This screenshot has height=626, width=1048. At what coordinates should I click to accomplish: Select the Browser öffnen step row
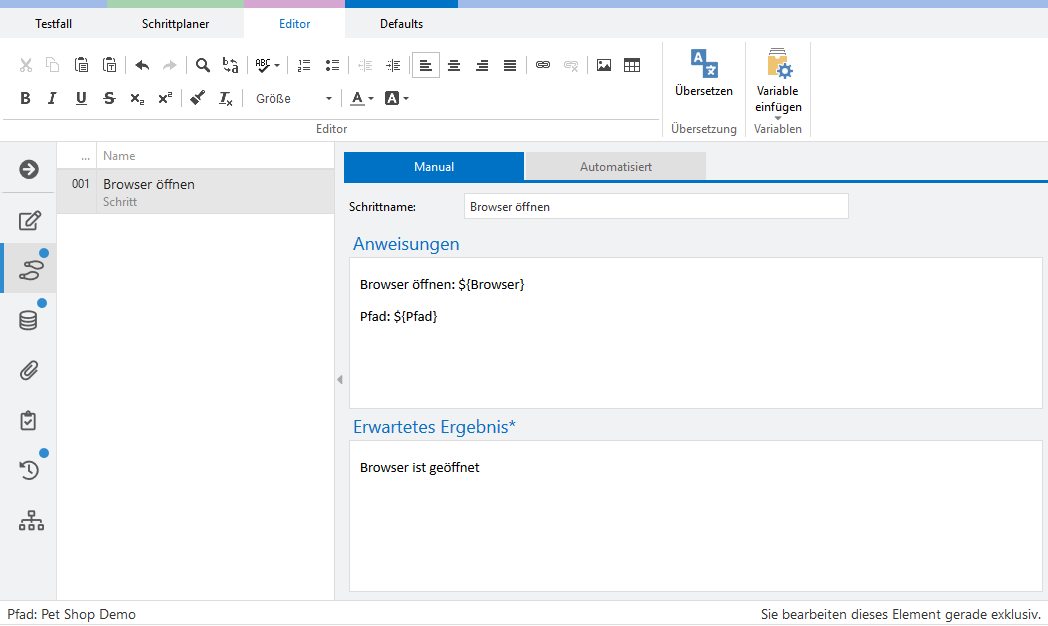click(195, 192)
